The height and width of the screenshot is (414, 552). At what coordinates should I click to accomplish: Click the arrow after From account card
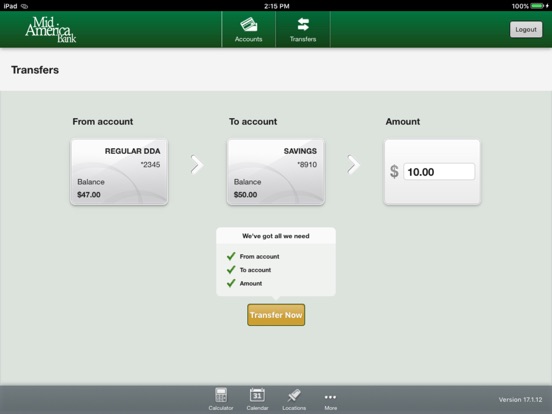coord(197,164)
